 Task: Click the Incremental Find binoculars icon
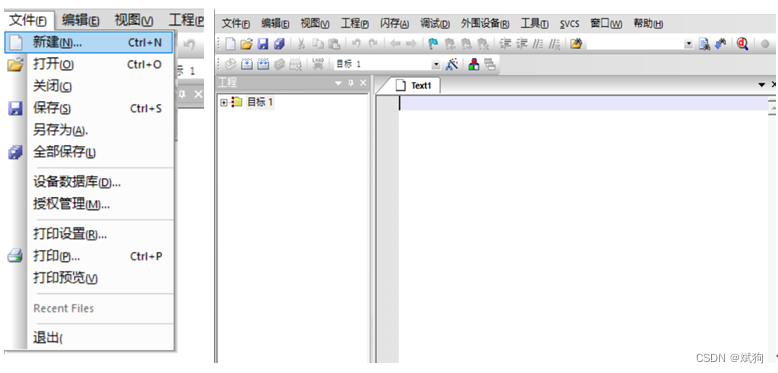pos(720,44)
